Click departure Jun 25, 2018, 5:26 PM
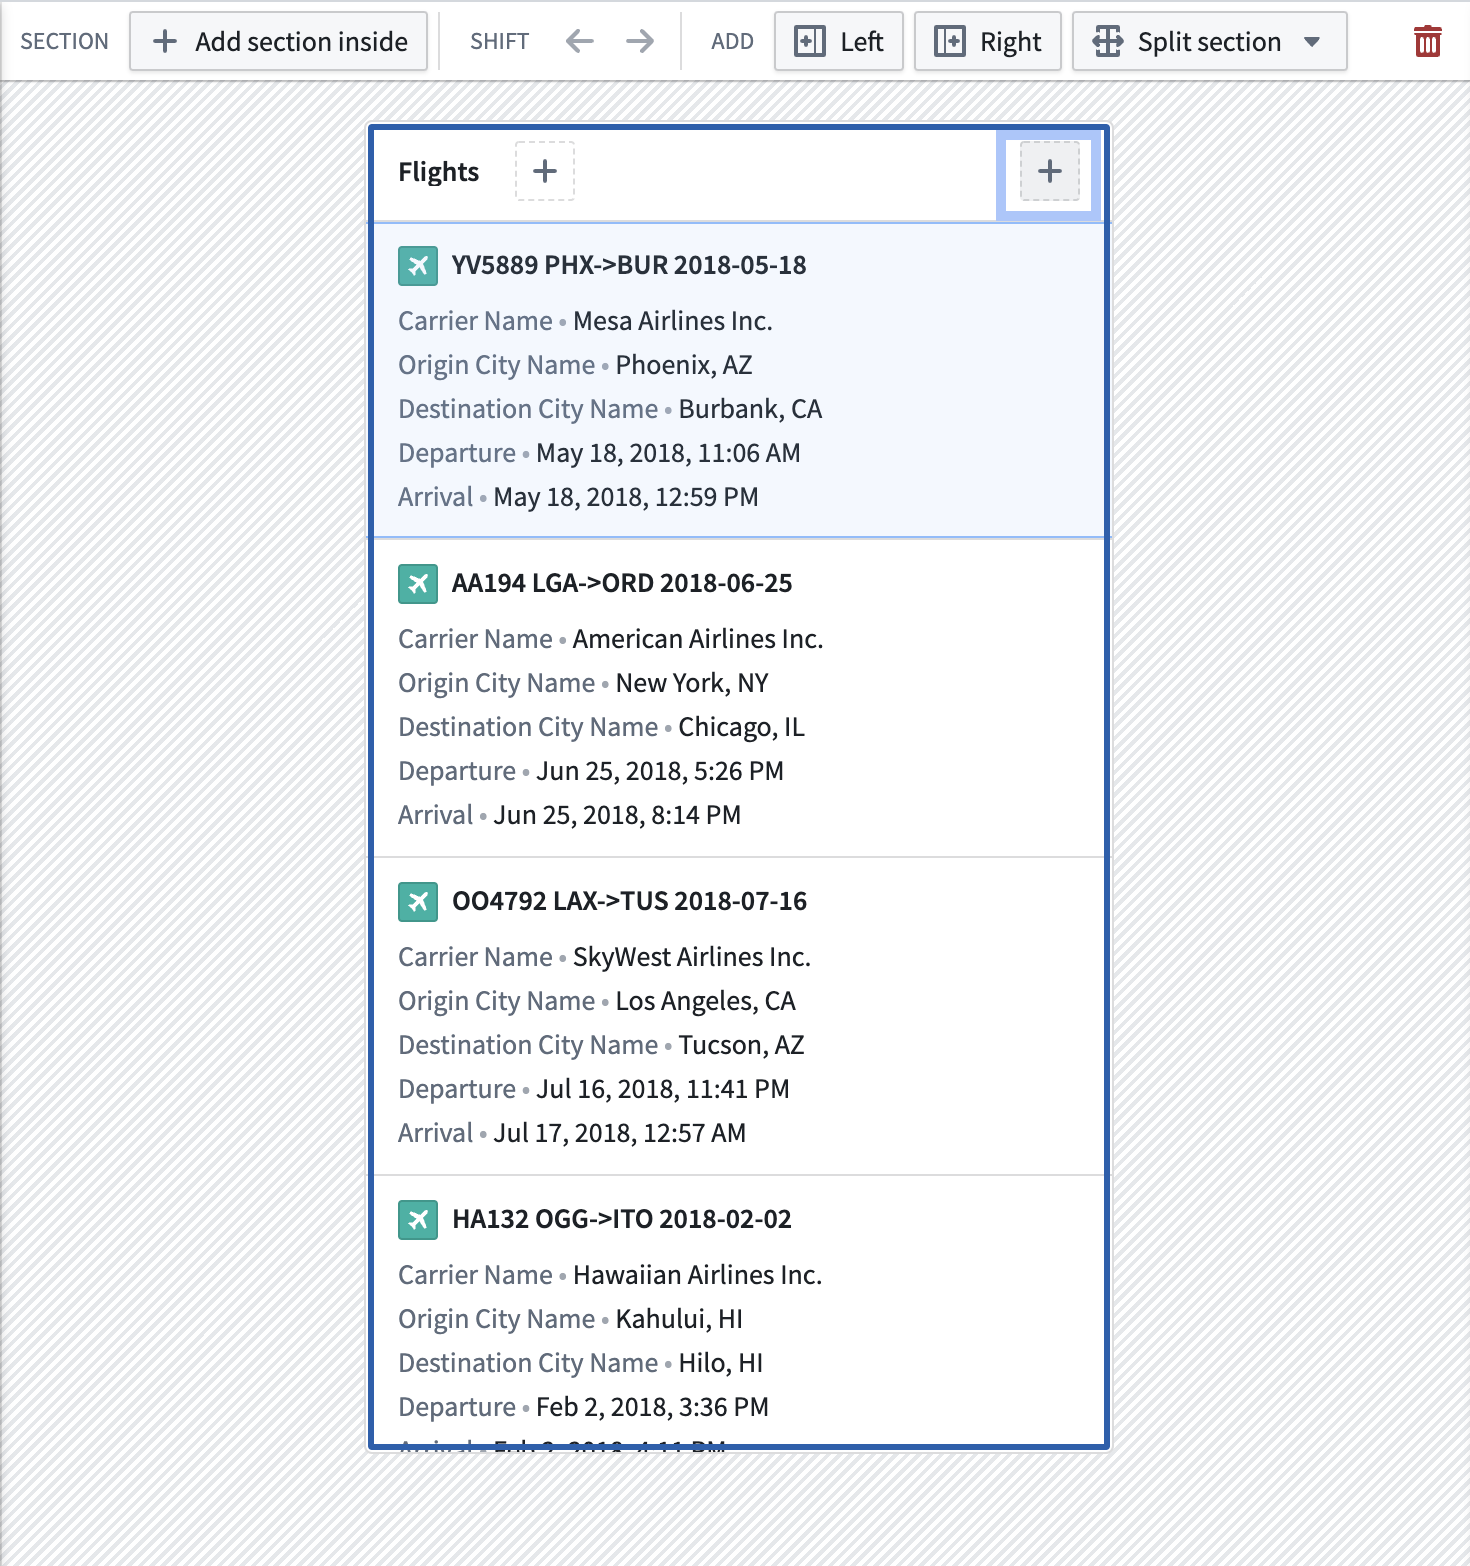 click(x=660, y=771)
